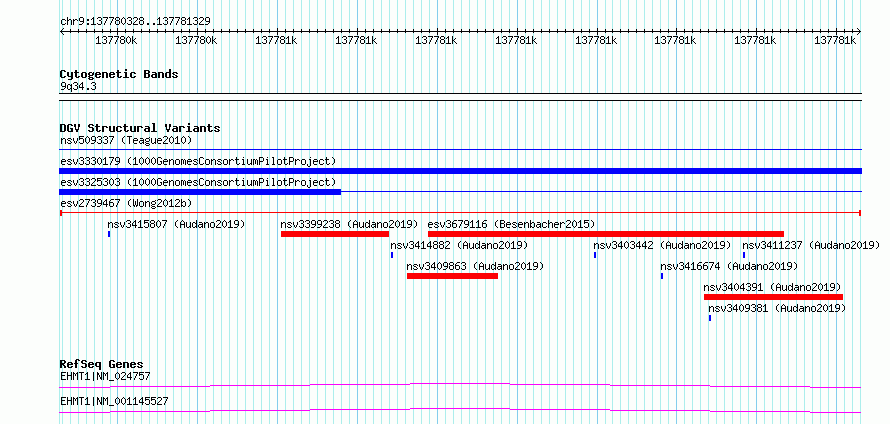Click the nsv509337 (Teague2010) variant label
This screenshot has height=424, width=890.
tap(126, 140)
